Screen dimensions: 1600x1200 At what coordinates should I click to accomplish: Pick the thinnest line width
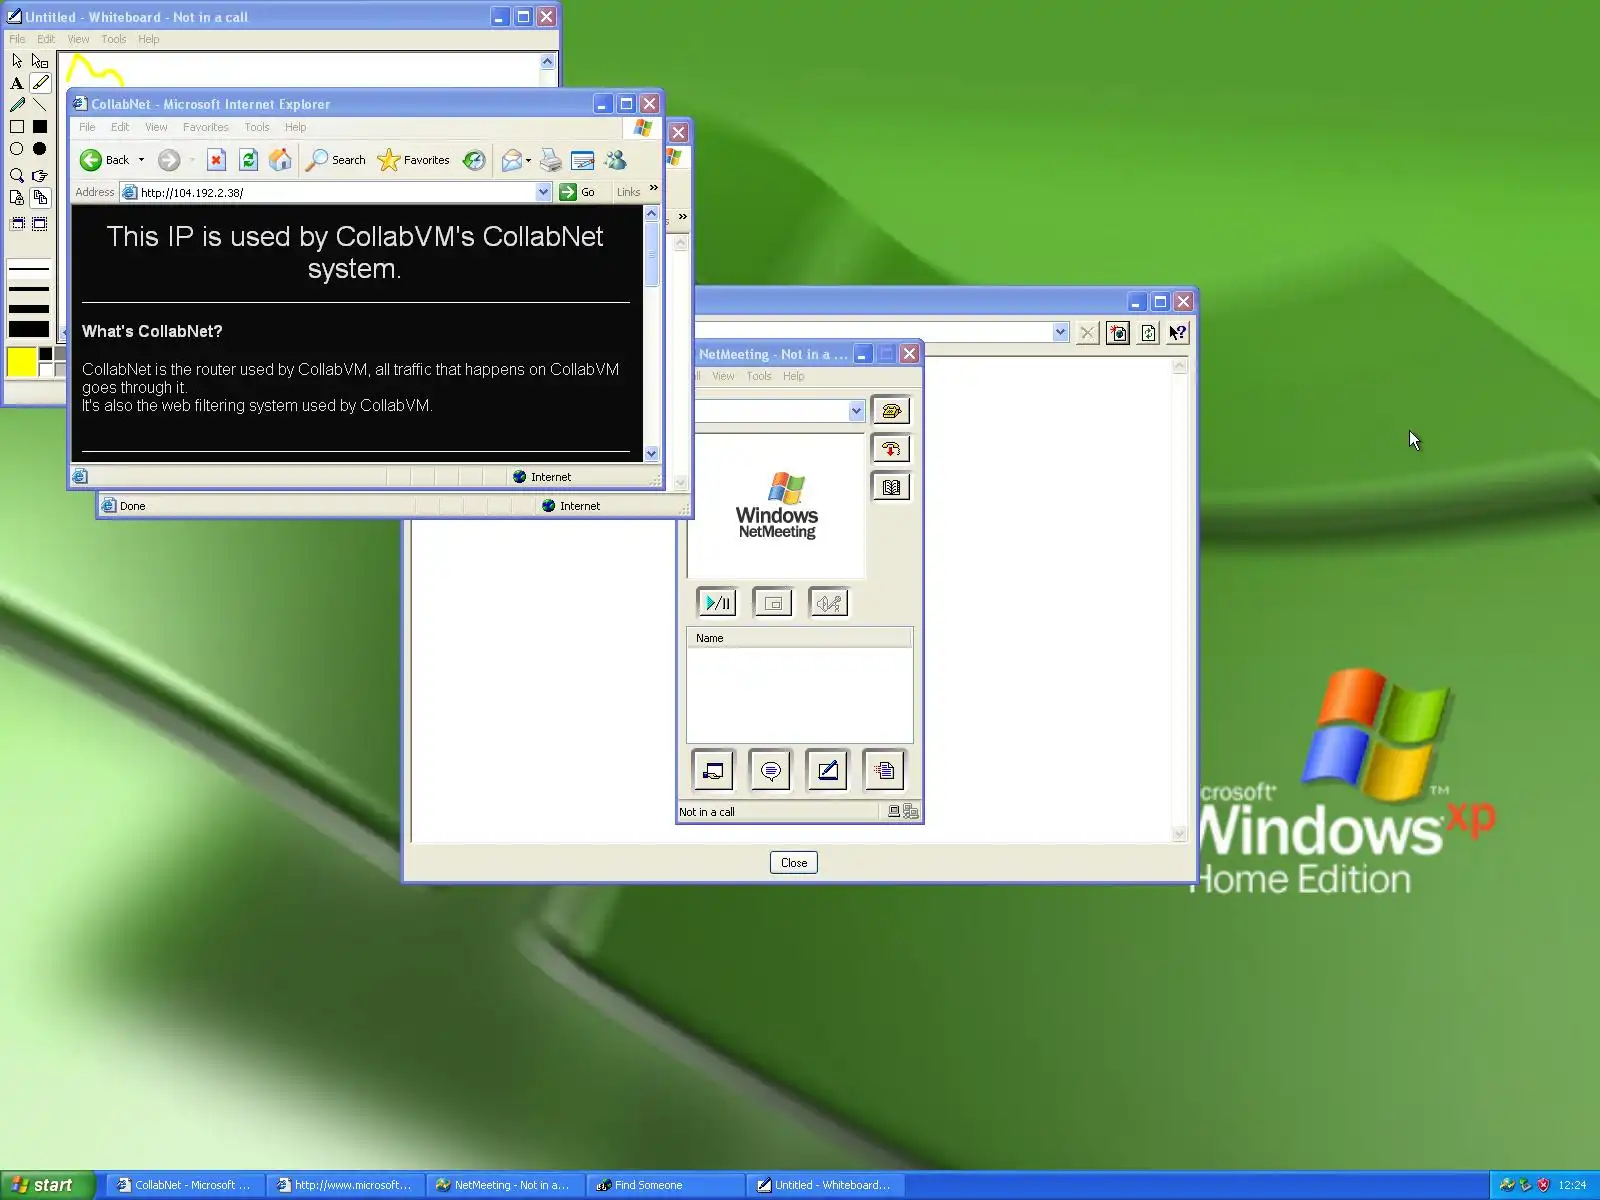click(x=28, y=269)
